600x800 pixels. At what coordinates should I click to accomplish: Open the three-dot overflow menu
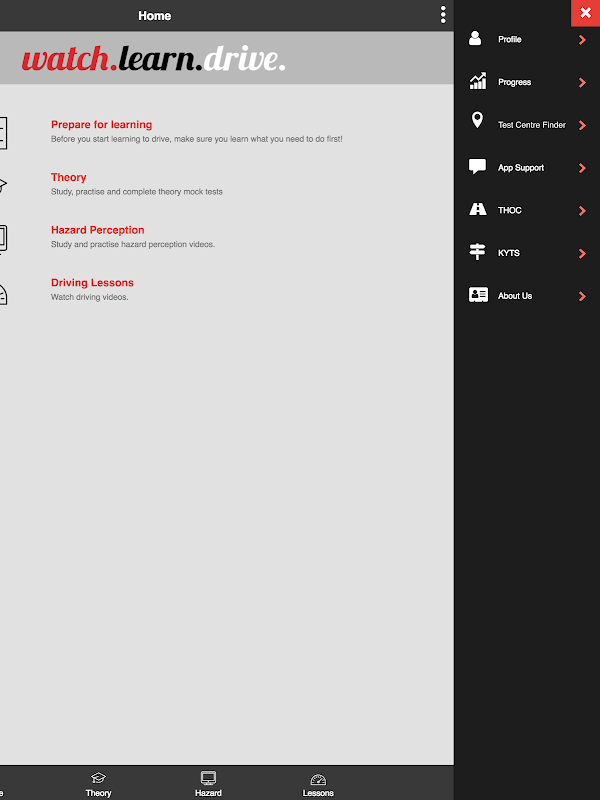point(443,15)
